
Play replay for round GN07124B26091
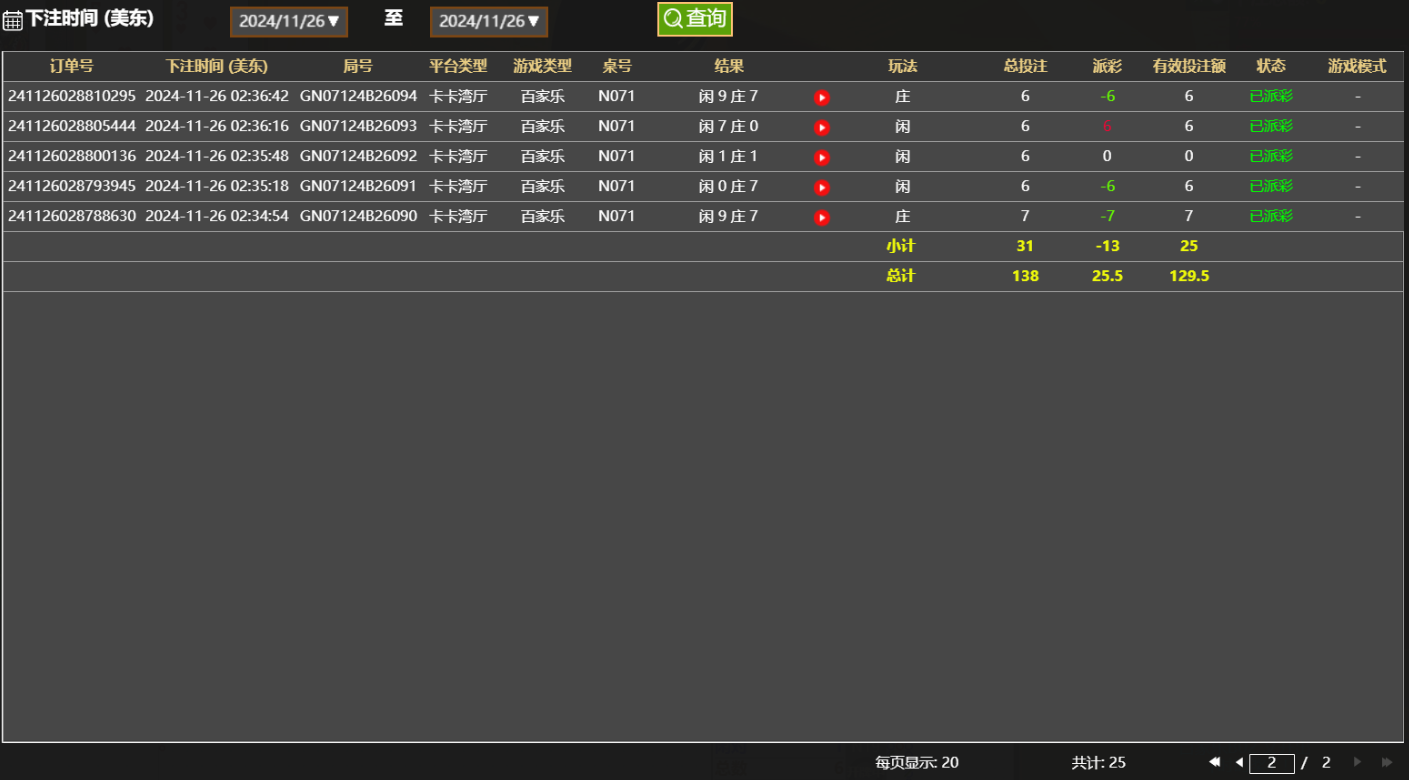[822, 188]
